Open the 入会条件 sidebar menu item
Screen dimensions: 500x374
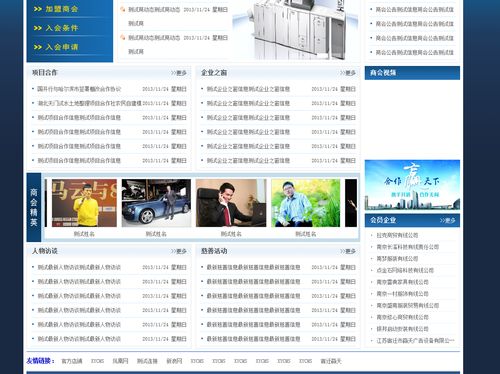[62, 28]
